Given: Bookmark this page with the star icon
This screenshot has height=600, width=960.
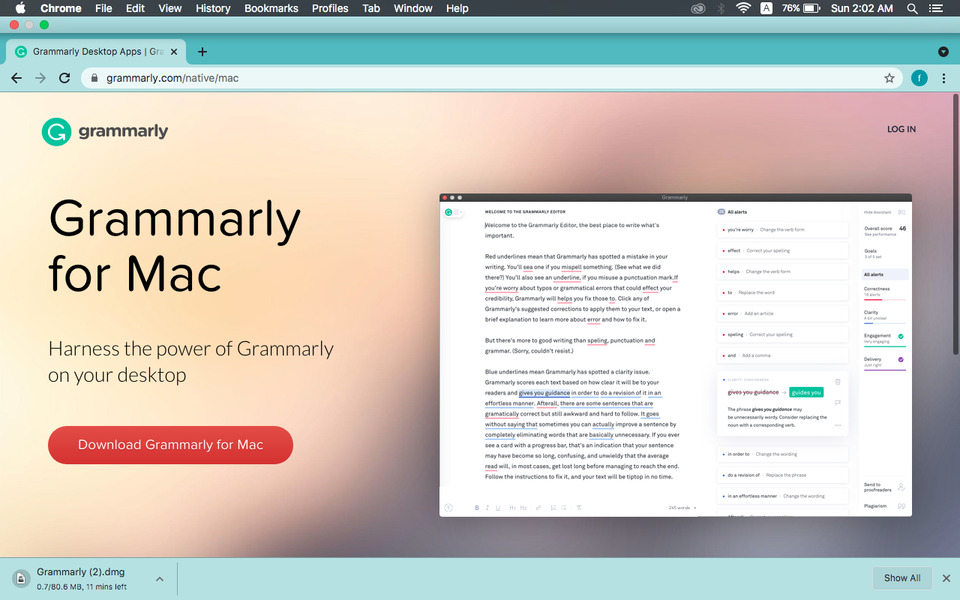Looking at the screenshot, I should point(889,78).
